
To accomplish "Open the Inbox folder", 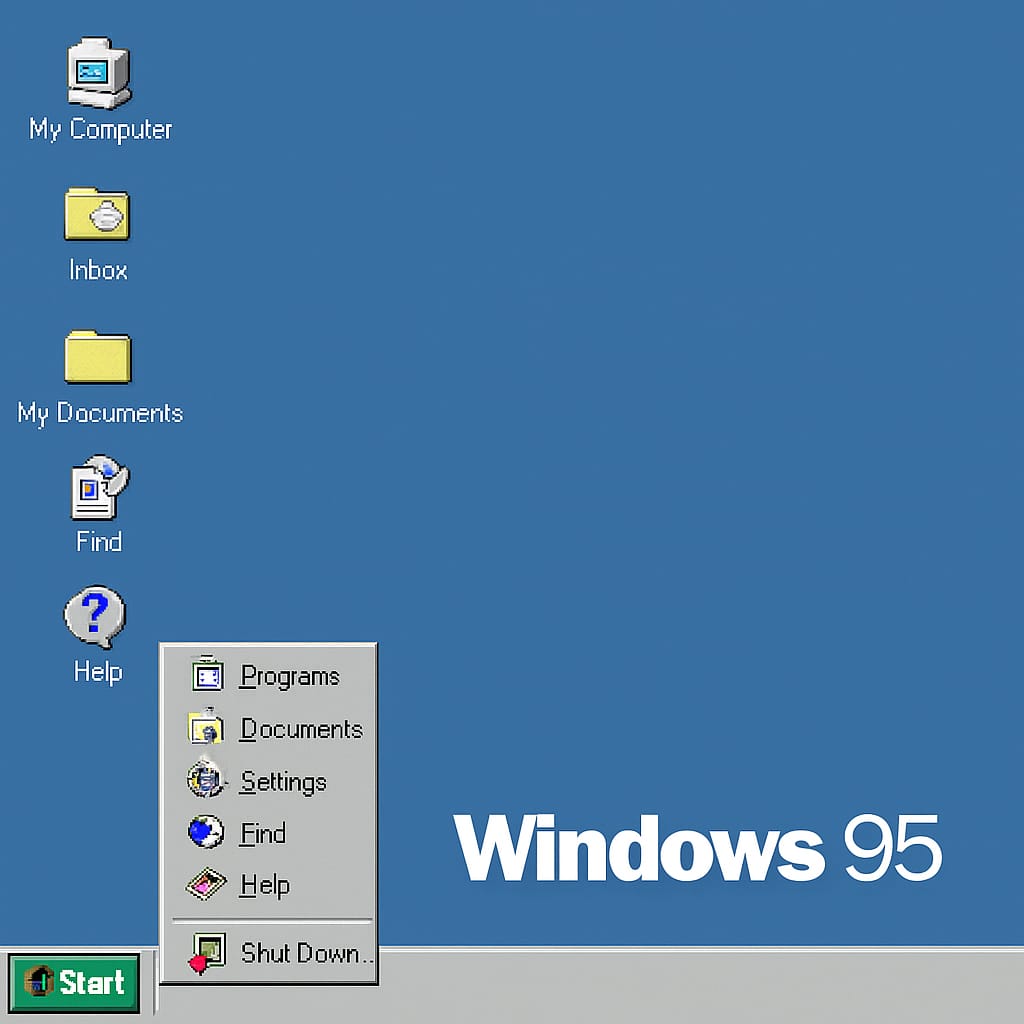I will point(96,215).
